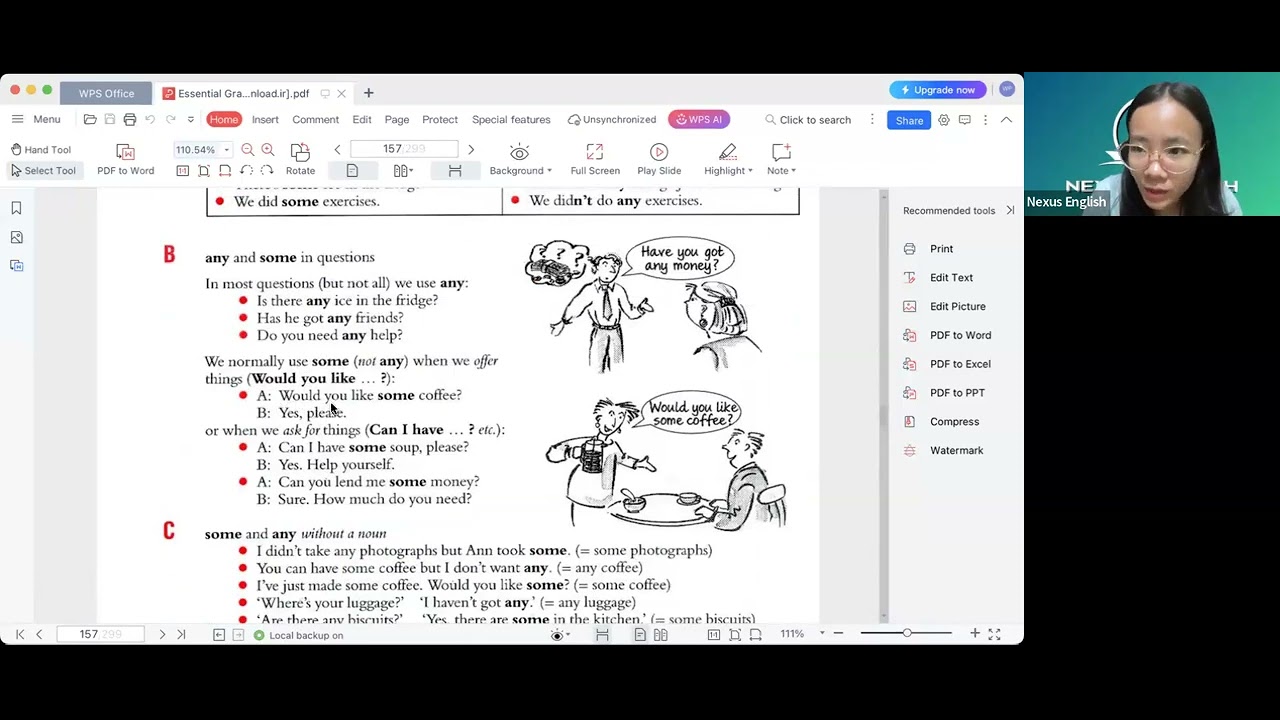Click the fit width icon in toolbar
Screen dimensions: 1280x720
point(225,171)
